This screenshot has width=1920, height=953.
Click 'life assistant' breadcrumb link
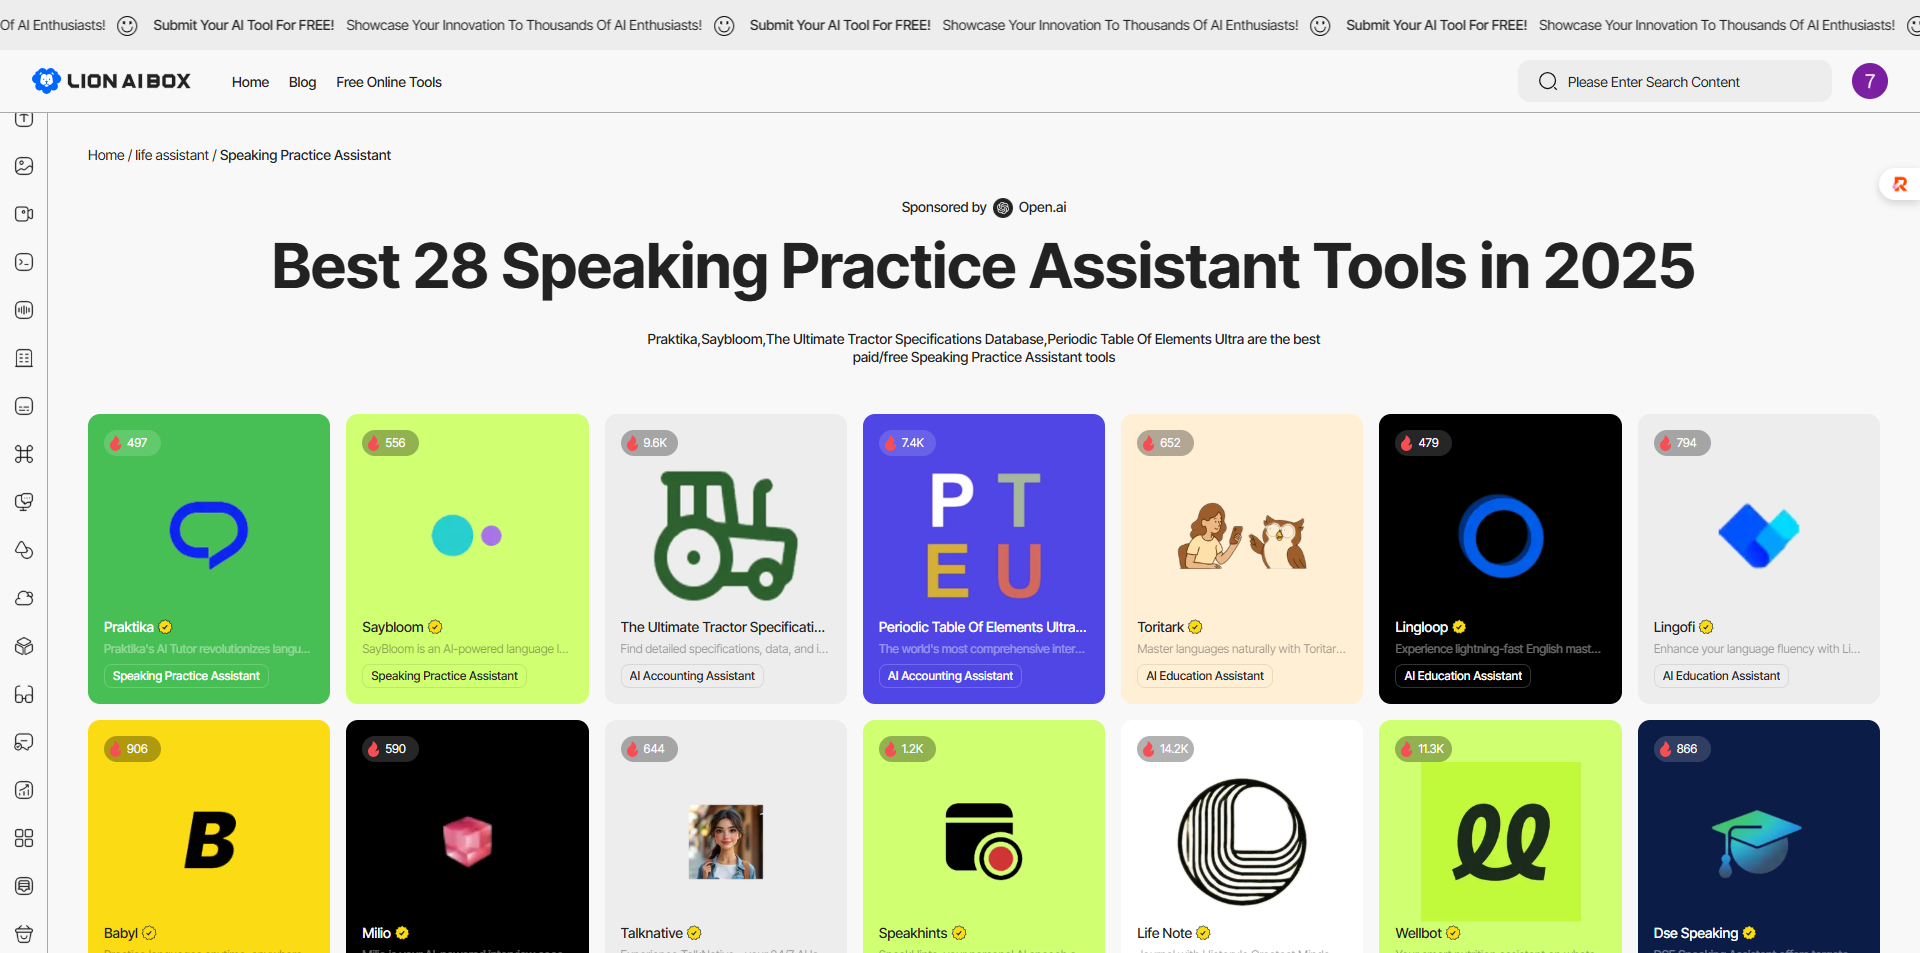pos(172,155)
